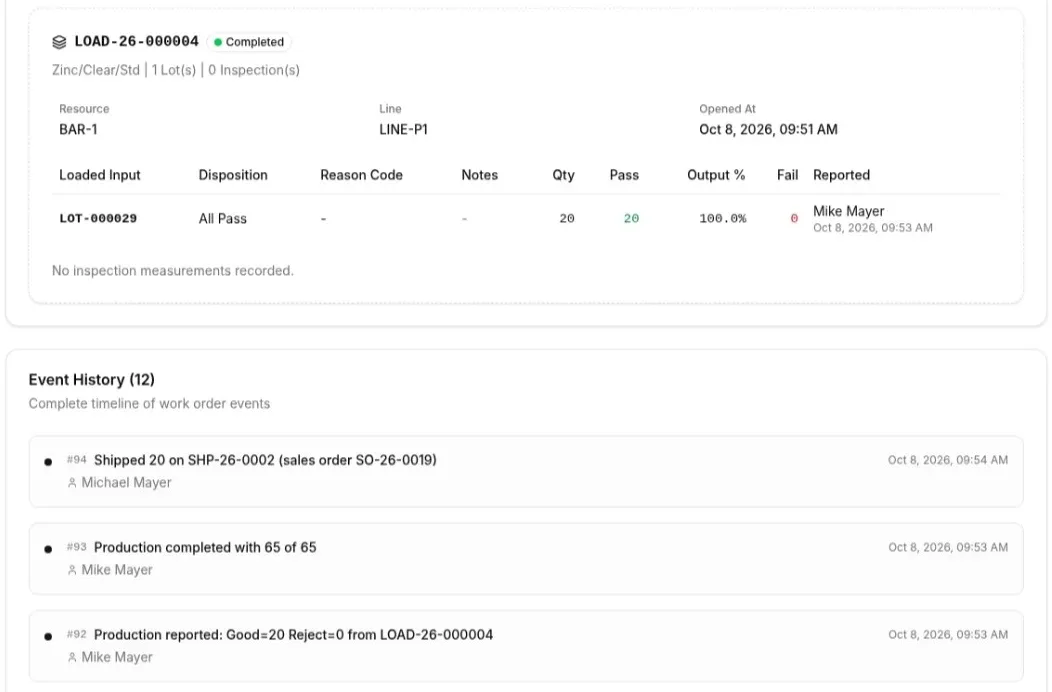
Task: Click the 'Reported' column header
Action: click(841, 175)
